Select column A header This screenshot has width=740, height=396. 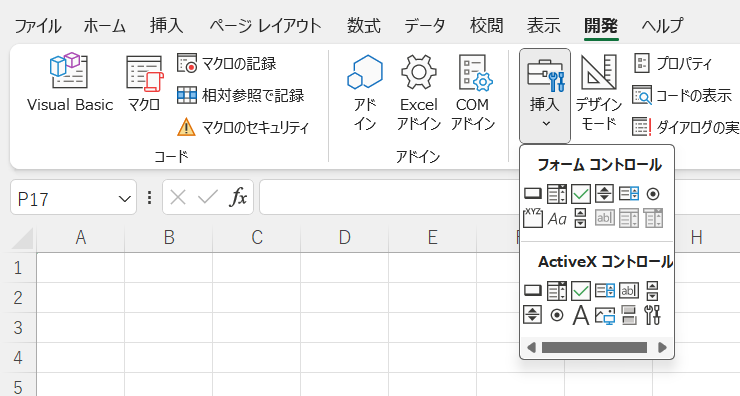81,237
